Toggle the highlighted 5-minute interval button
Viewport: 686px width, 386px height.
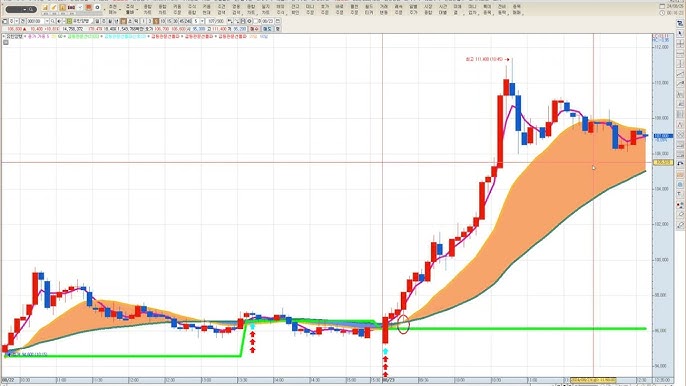[156, 21]
